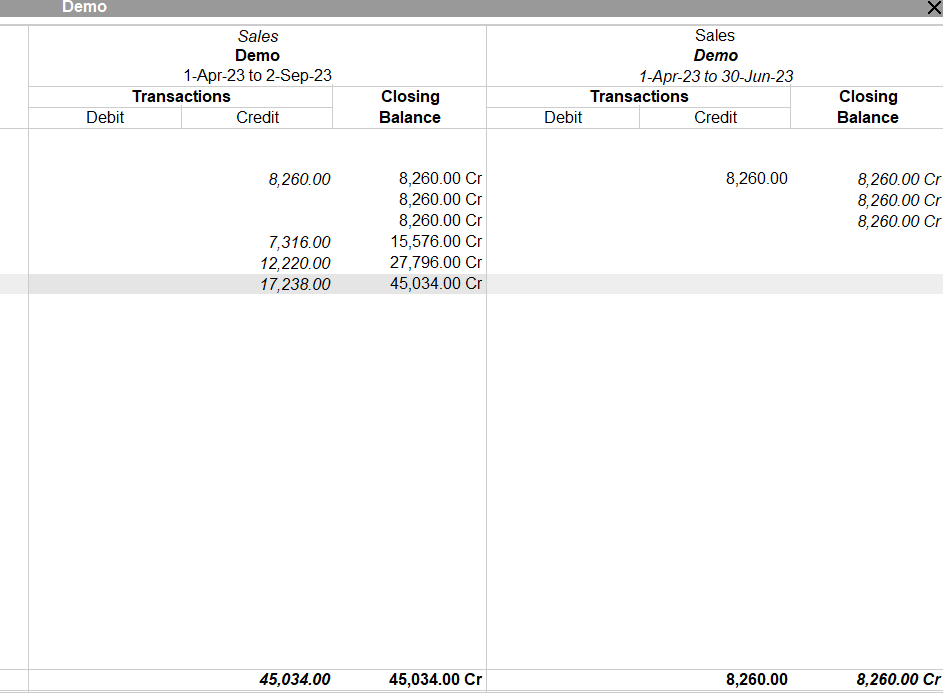
Task: Click the 8,260.00 credit in right report
Action: tap(756, 178)
